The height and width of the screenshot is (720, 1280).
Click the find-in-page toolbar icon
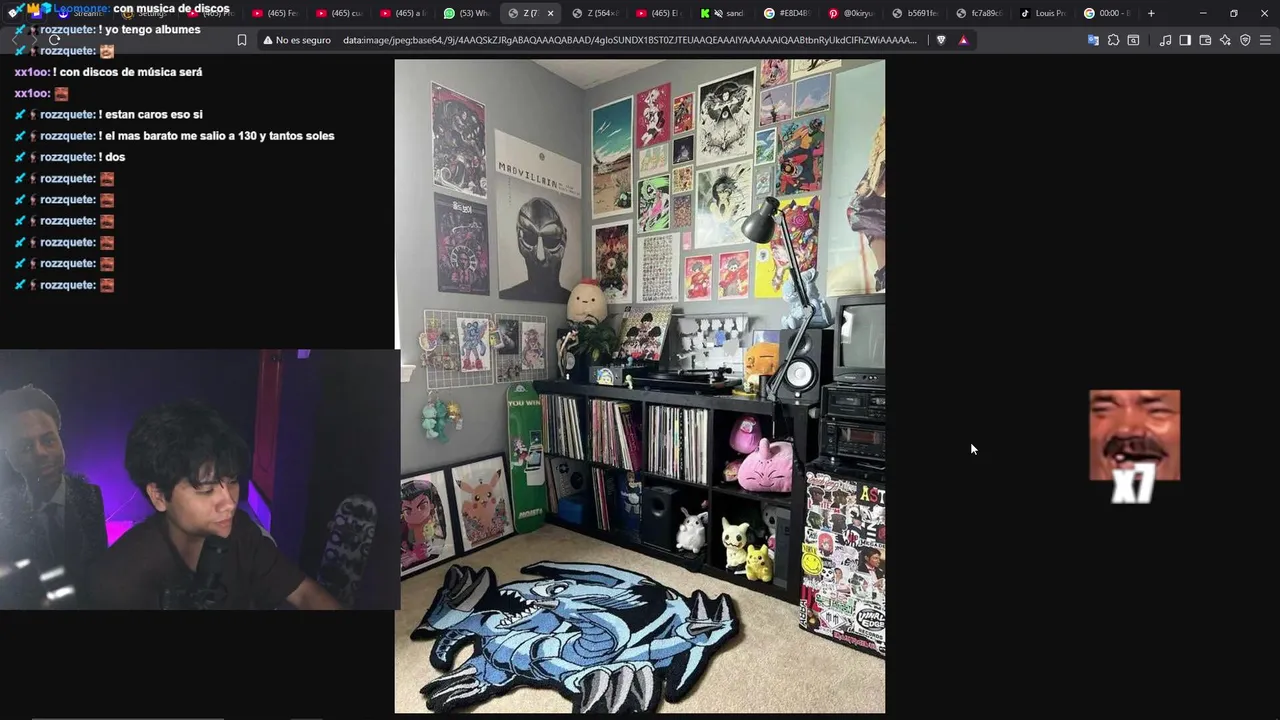tap(1133, 40)
